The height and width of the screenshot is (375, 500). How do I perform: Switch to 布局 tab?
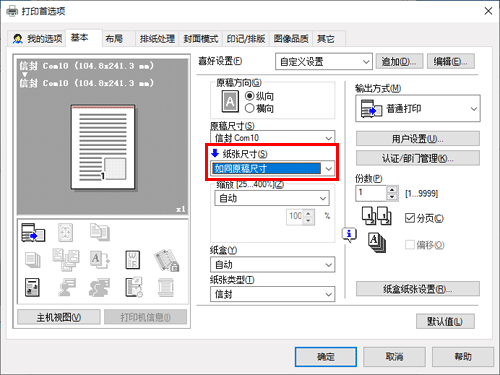click(118, 39)
